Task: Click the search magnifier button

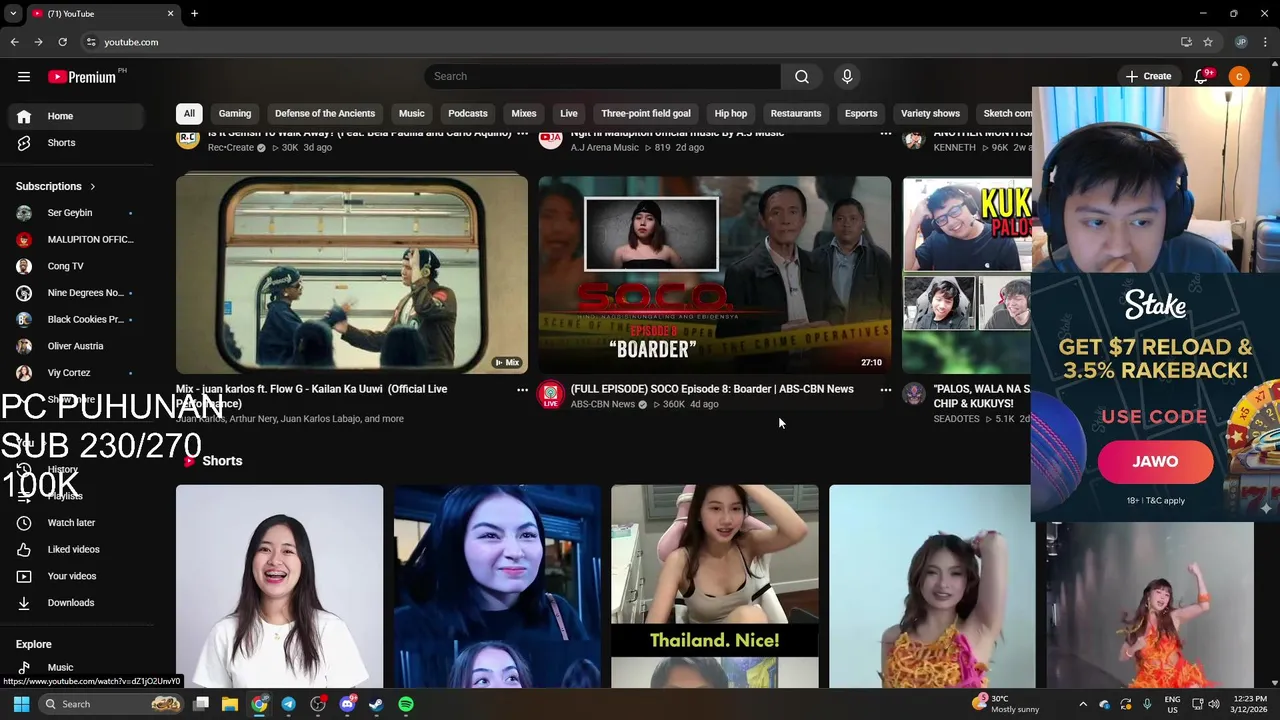Action: point(802,77)
